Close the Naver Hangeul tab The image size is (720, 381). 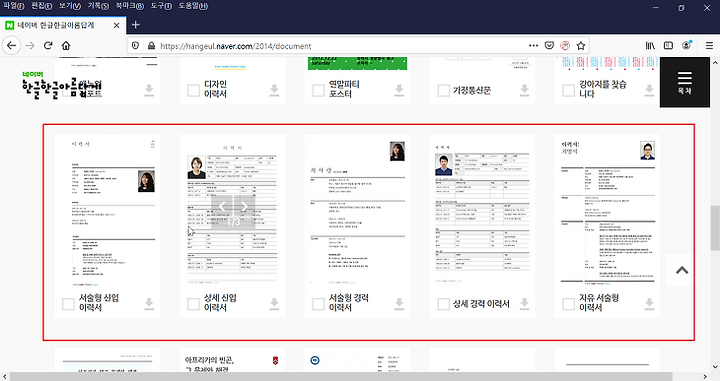pyautogui.click(x=117, y=25)
